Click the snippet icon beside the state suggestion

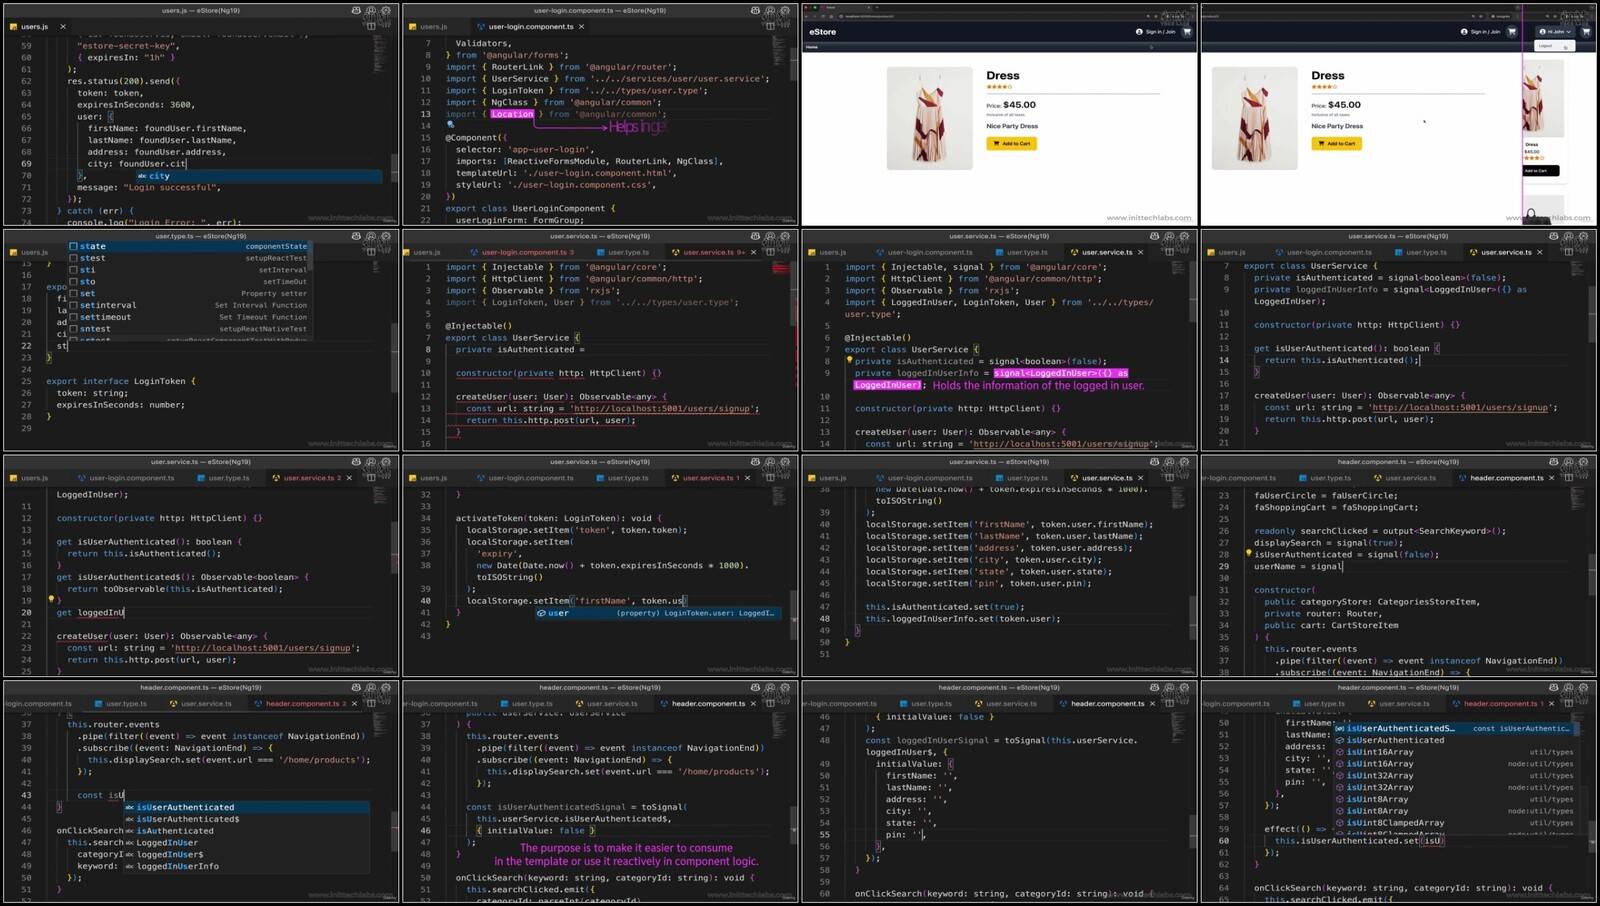click(x=73, y=246)
